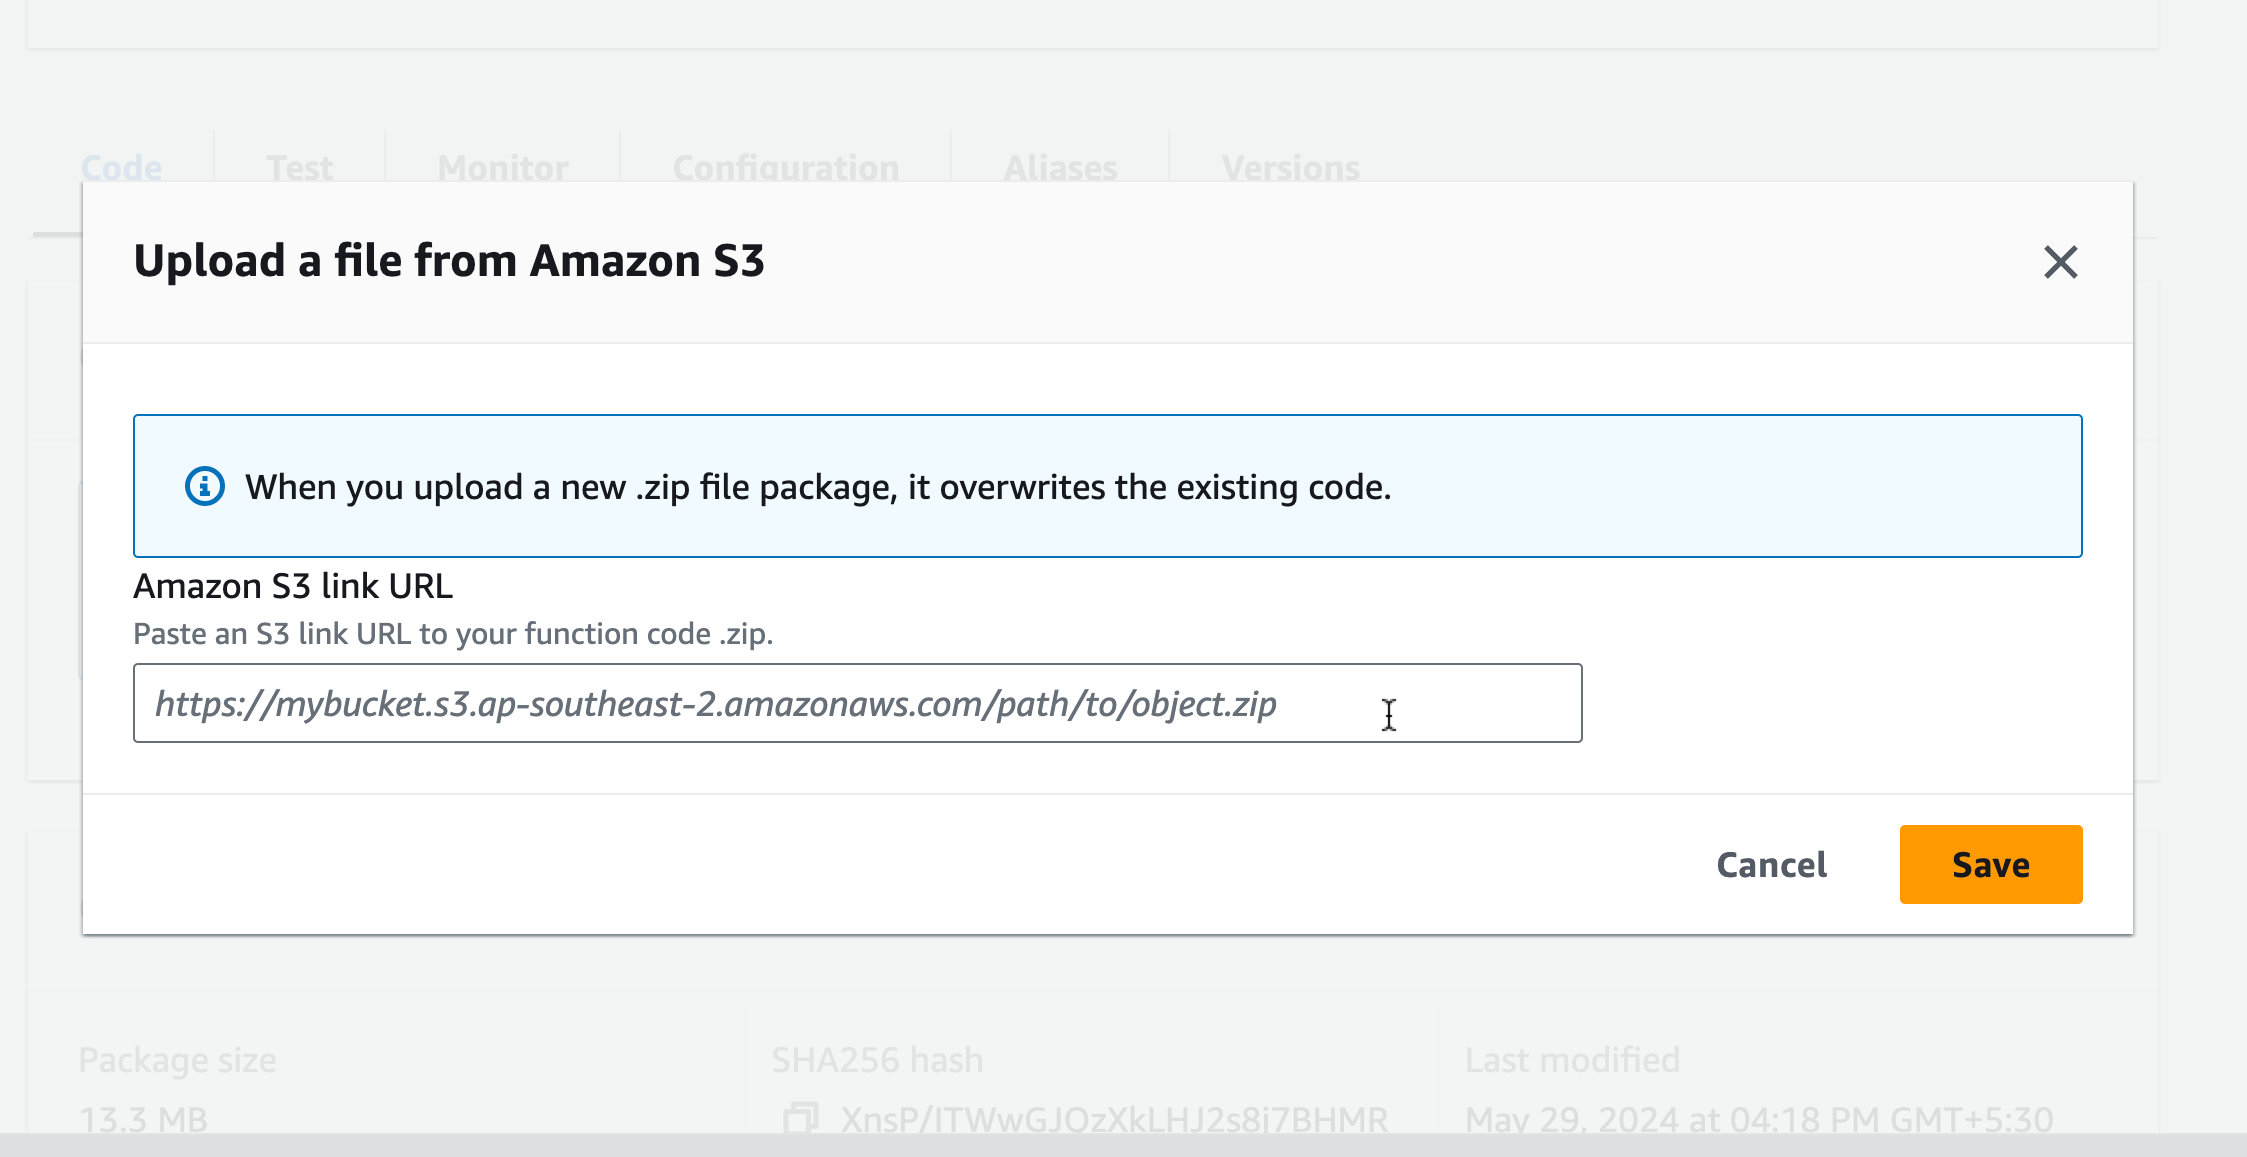
Task: Close the Upload from Amazon S3 dialog
Action: [x=2060, y=263]
